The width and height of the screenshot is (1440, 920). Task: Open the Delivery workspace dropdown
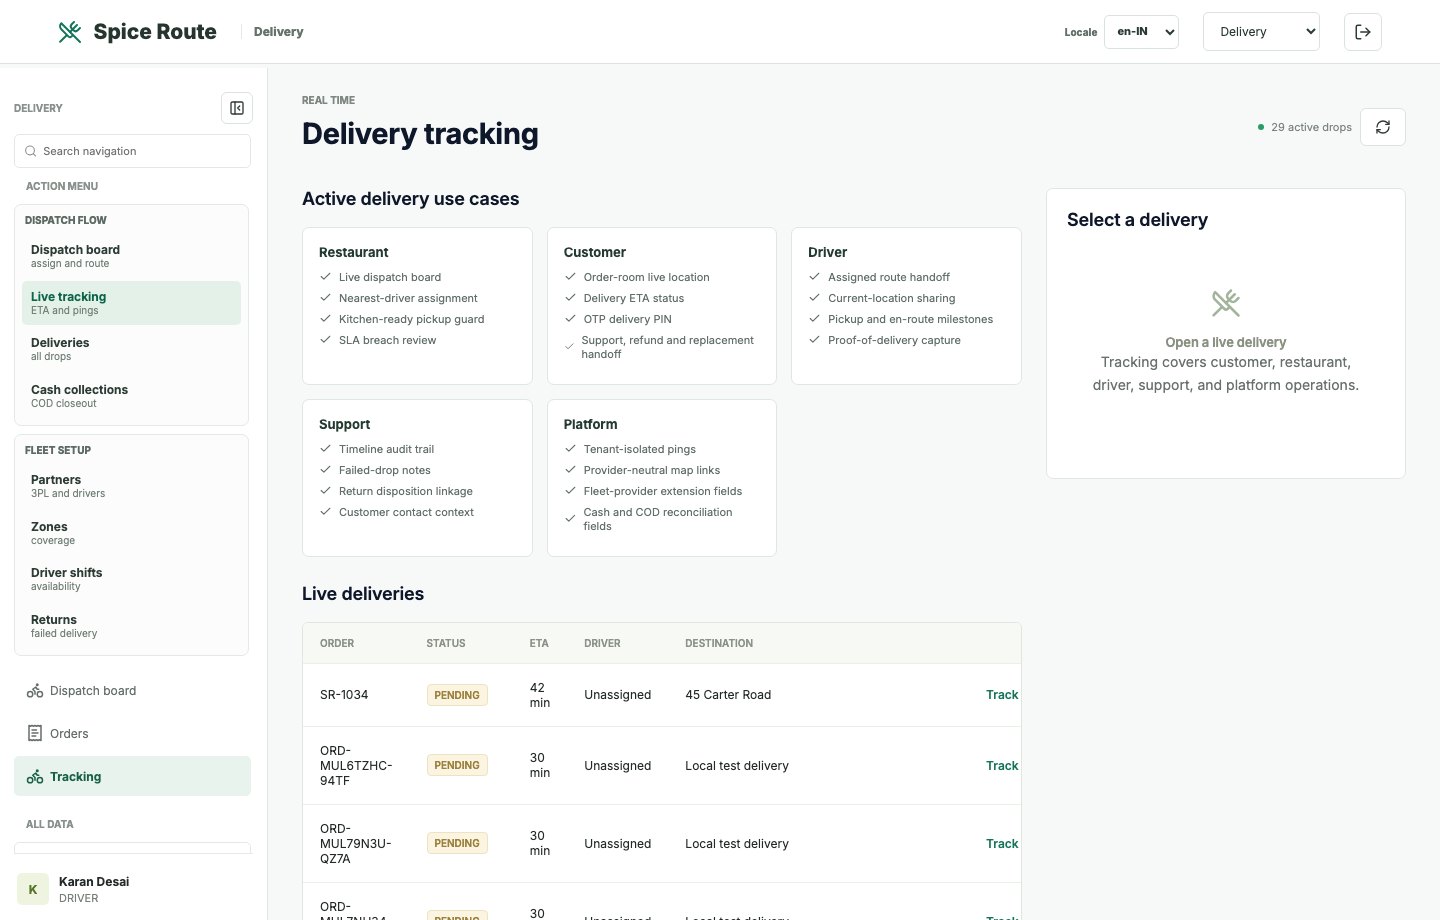[1261, 32]
